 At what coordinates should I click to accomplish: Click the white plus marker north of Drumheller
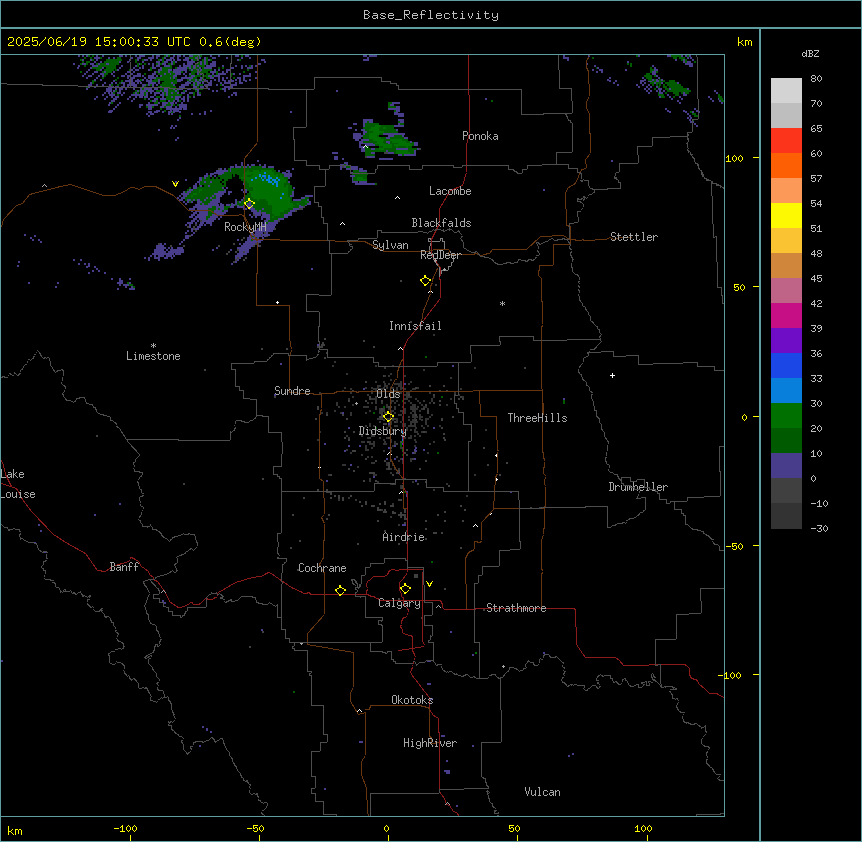612,375
